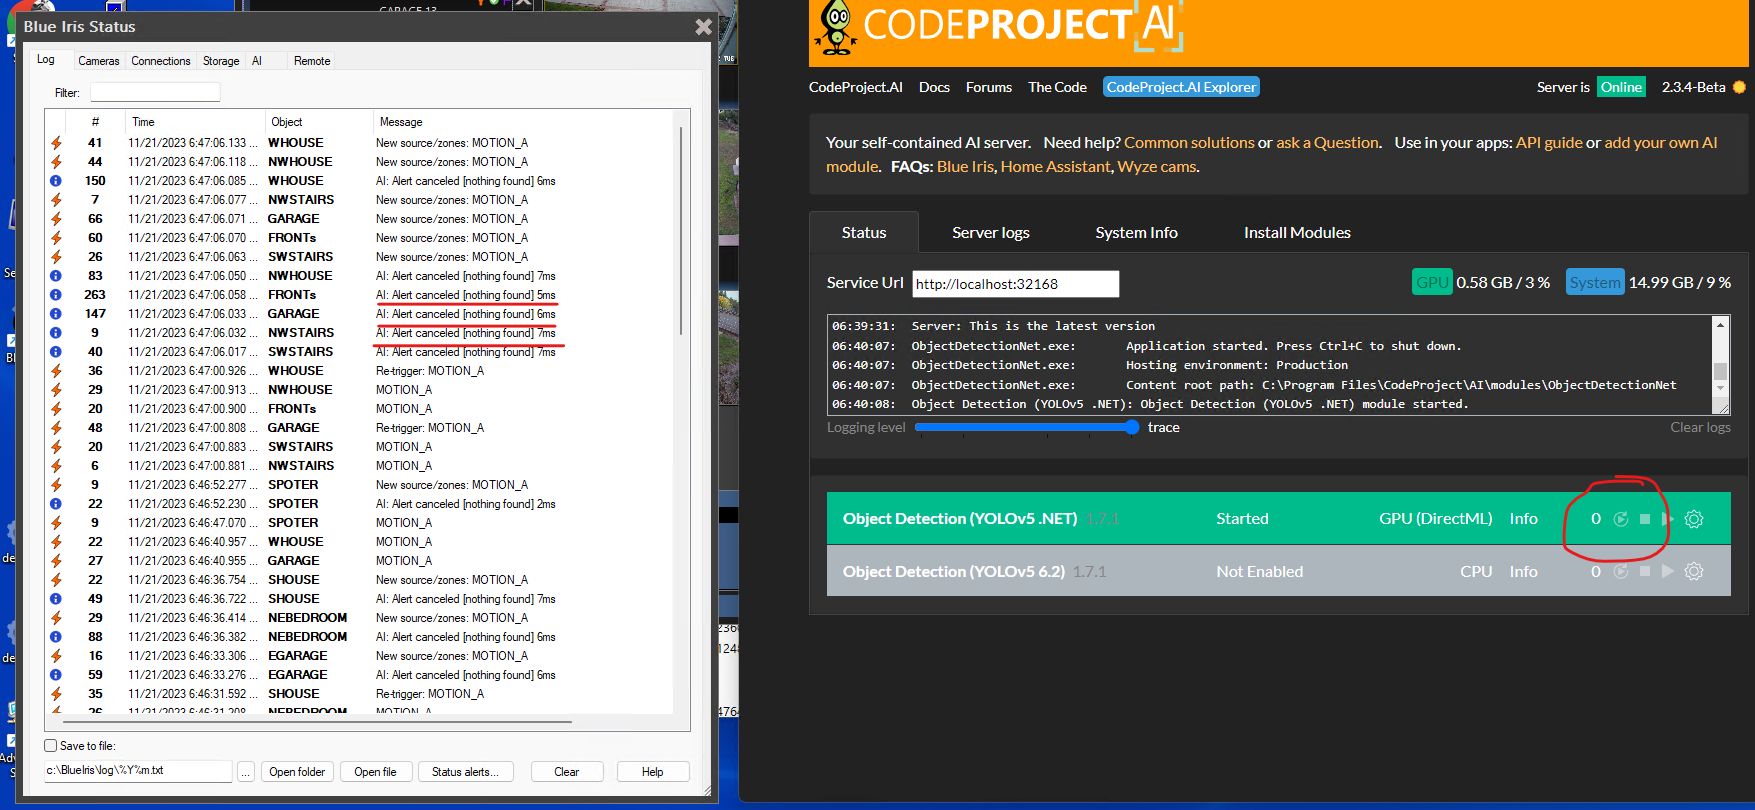Click the CodeProject.AI nav link
1755x810 pixels.
pos(856,87)
